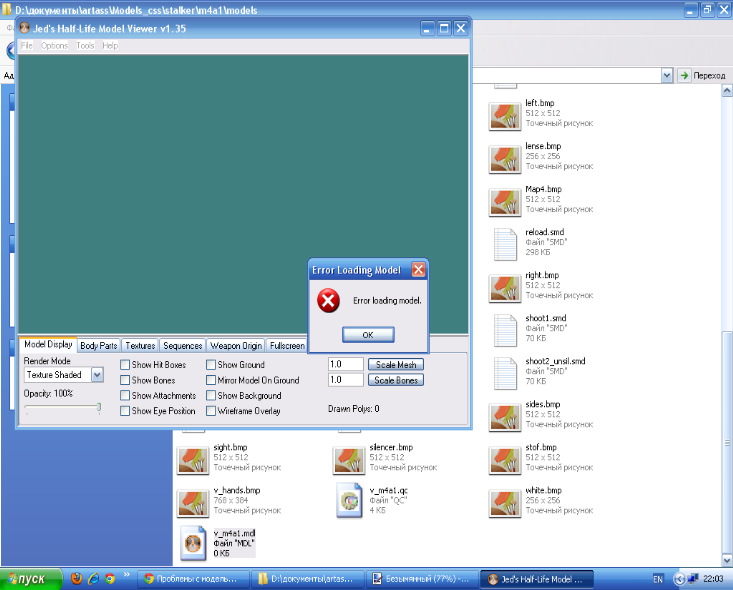Click the v_m4a1.mdl file icon
Screen dimensions: 733x590
pos(192,542)
